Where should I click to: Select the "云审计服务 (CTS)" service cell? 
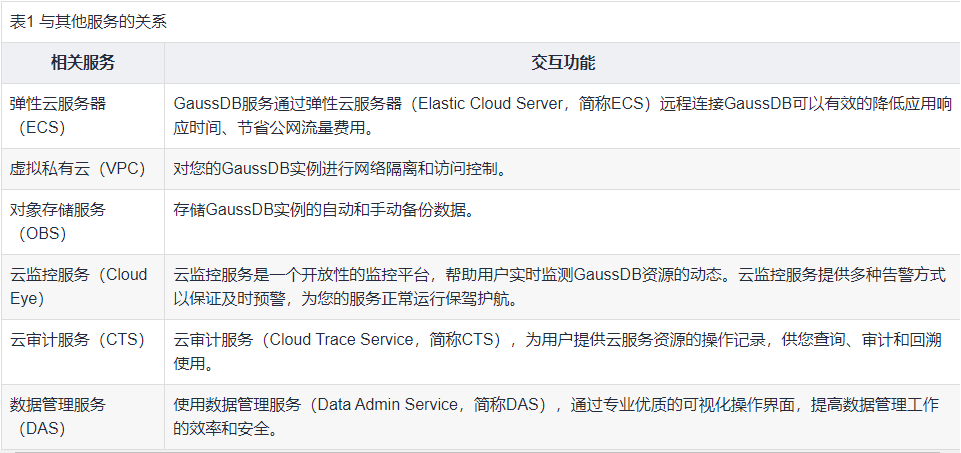[x=78, y=340]
